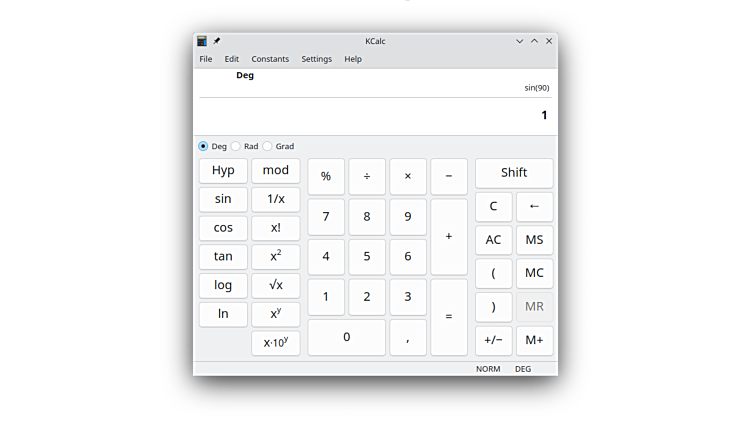Toggle the plus/minus sign key
Viewport: 752px width, 423px height.
(x=493, y=340)
